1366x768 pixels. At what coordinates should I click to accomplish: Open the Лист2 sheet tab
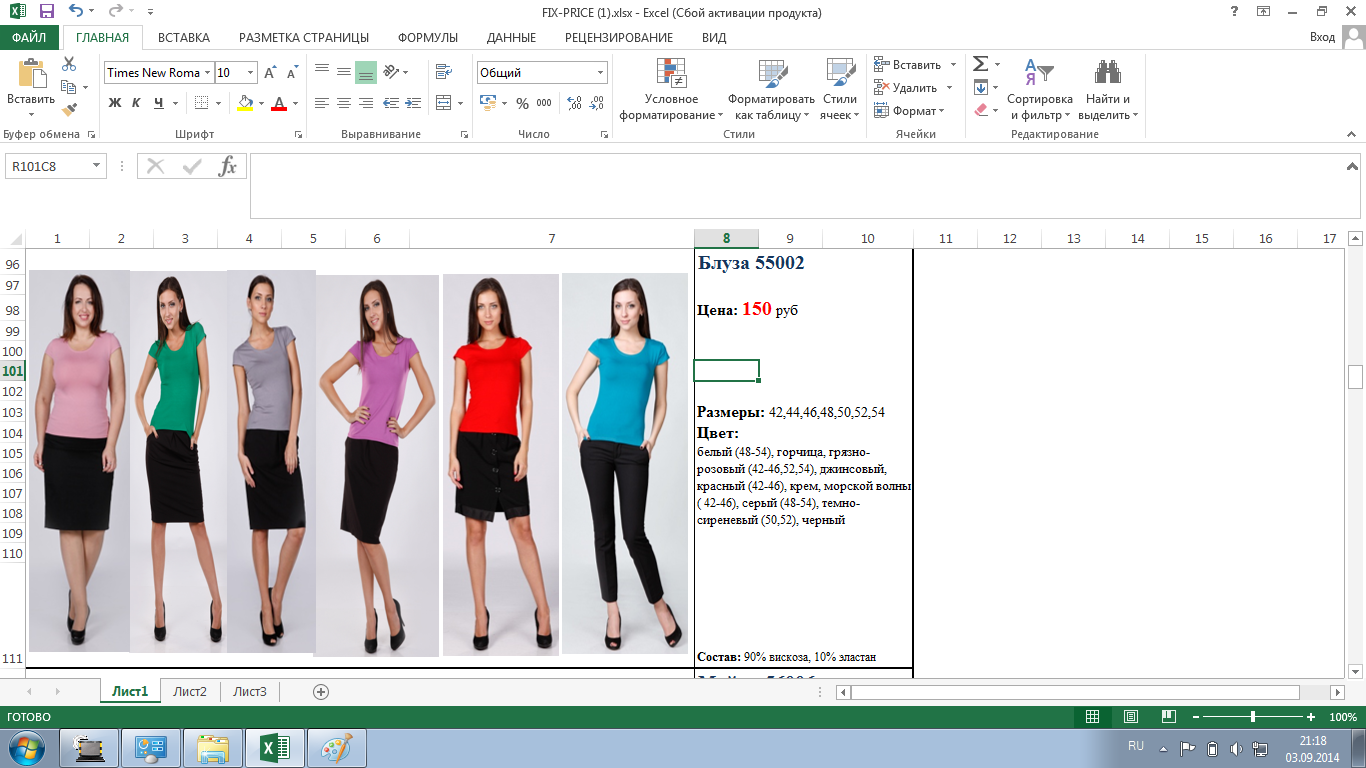pyautogui.click(x=190, y=691)
